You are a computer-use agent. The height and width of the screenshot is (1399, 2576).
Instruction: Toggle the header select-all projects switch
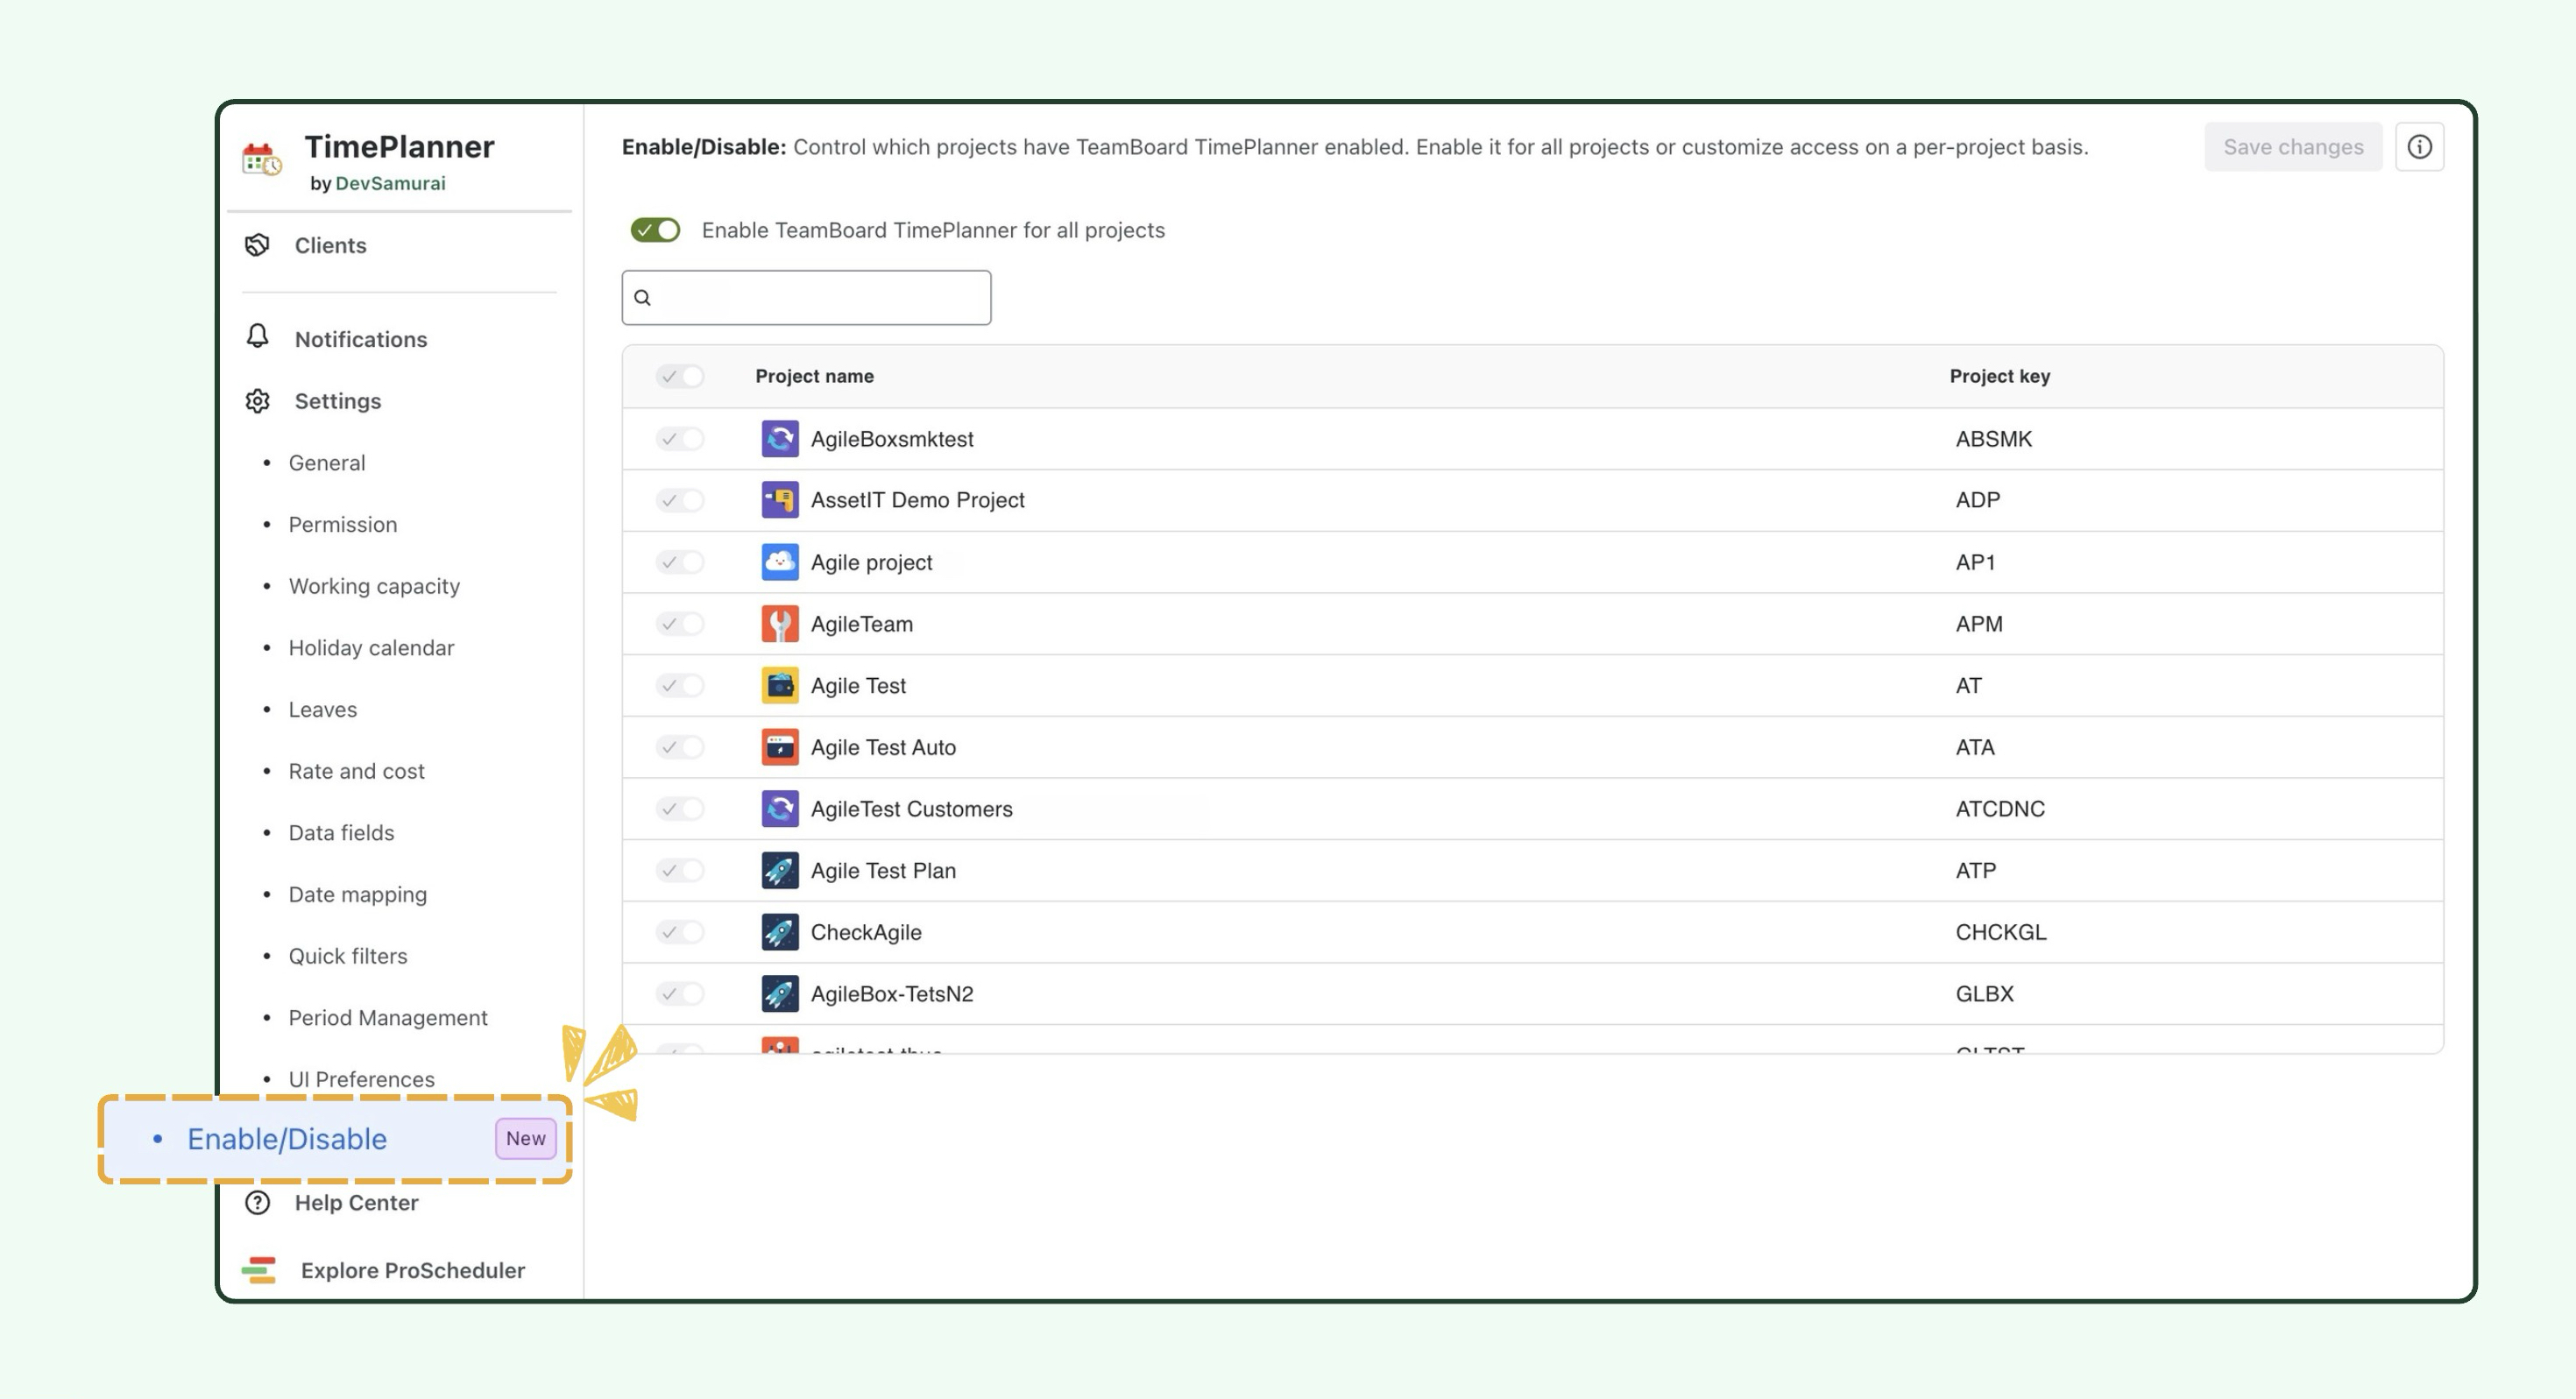(x=680, y=377)
